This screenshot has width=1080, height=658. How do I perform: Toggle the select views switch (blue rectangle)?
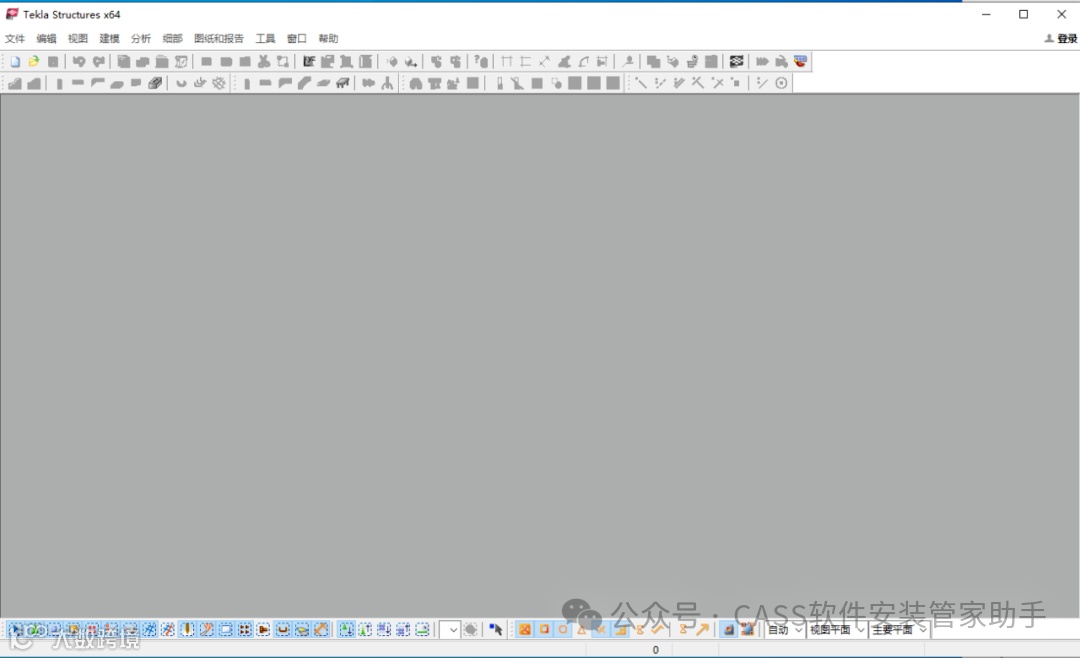tap(225, 630)
